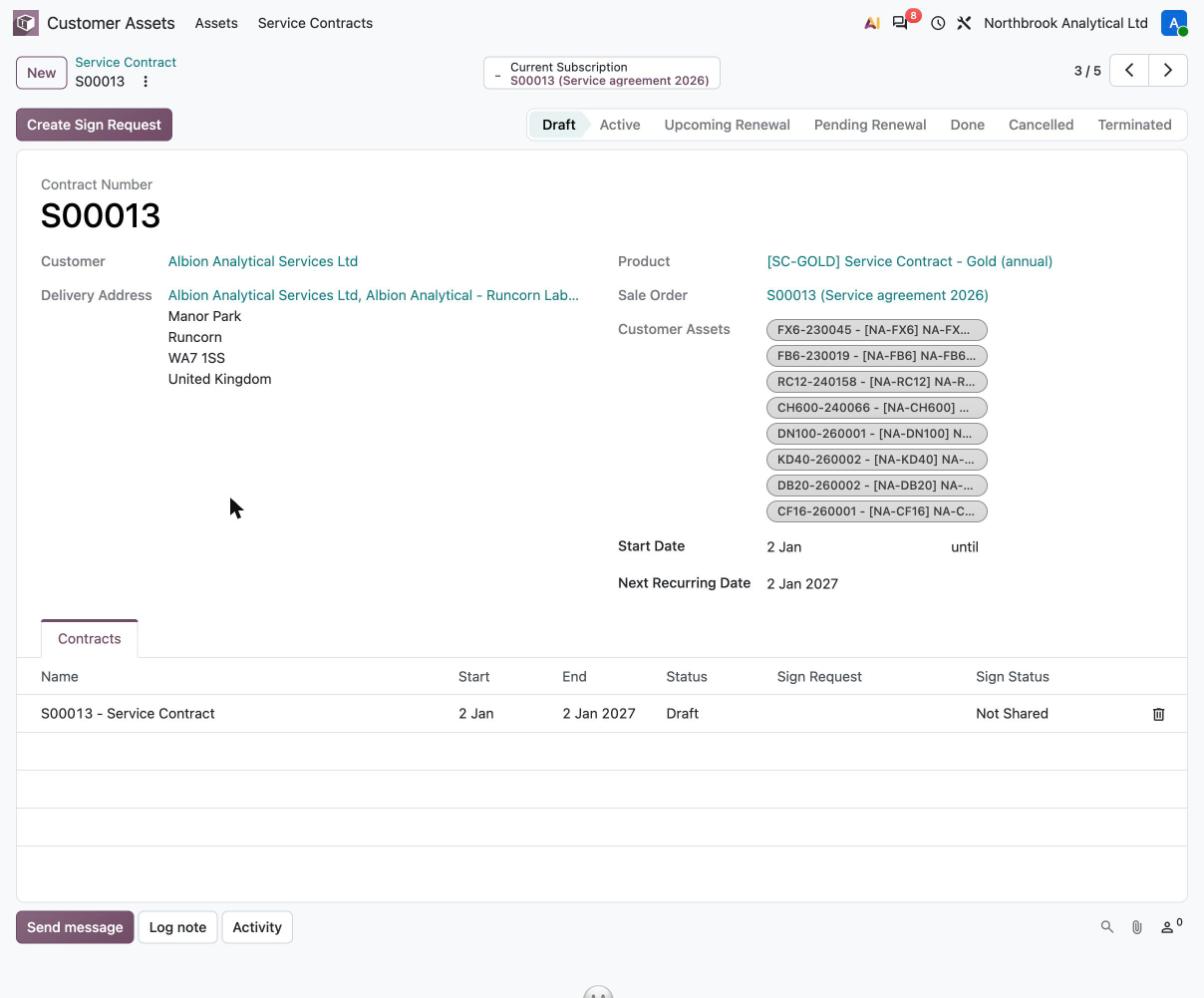Screen dimensions: 1204x998
Task: Click asset tag FX6-230045
Action: pos(876,330)
